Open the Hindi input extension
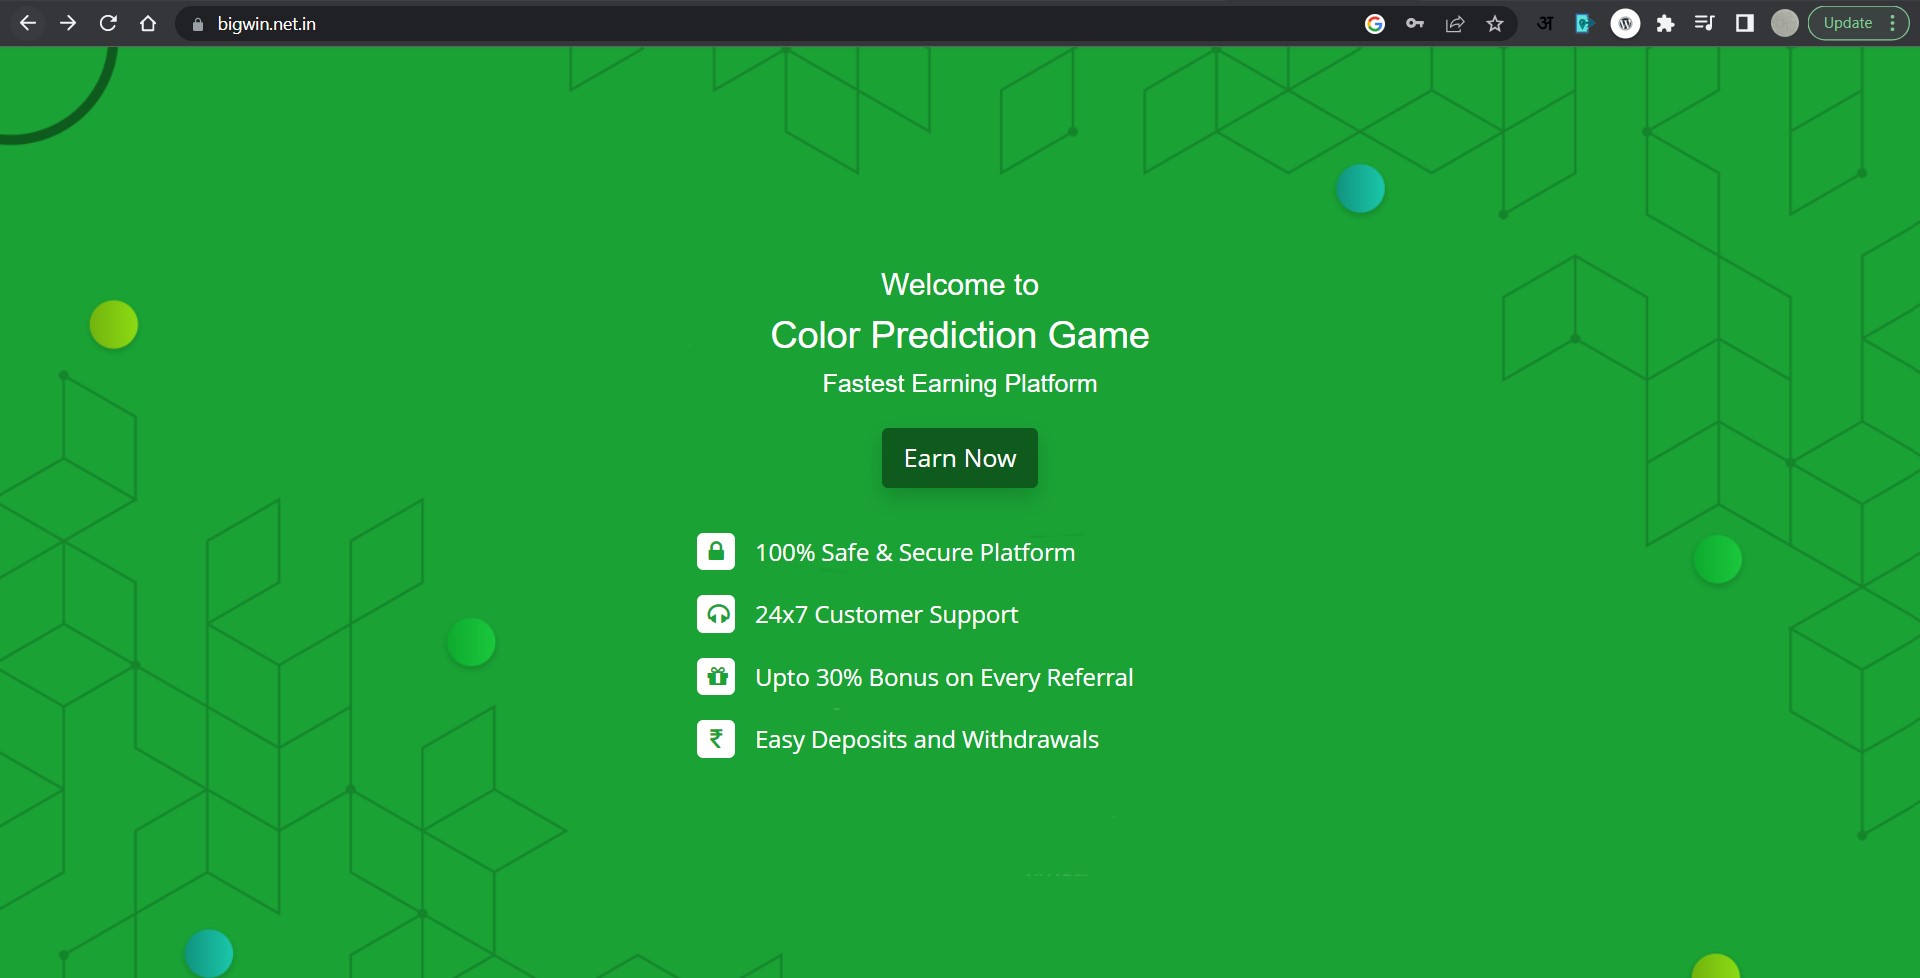 pyautogui.click(x=1545, y=23)
